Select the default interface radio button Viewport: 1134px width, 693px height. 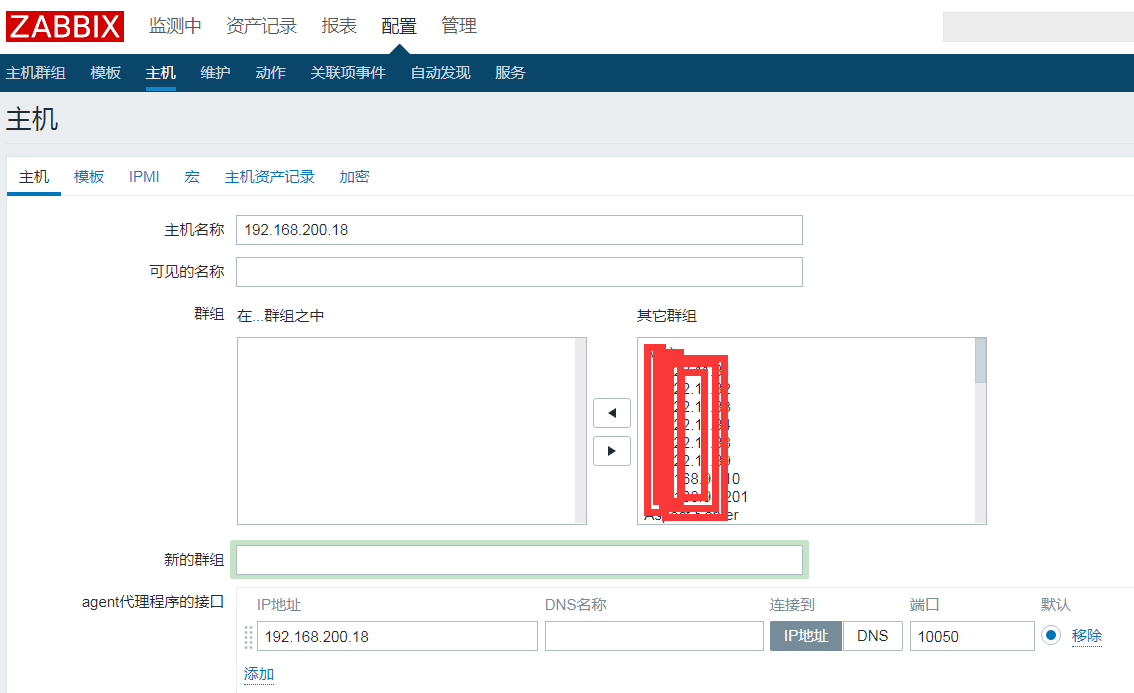point(1051,635)
